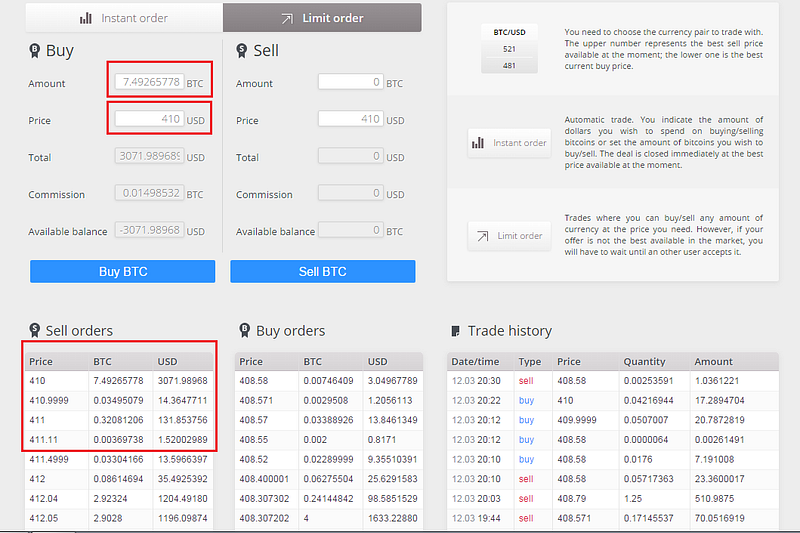
Task: Click the Buy Available balance field
Action: click(149, 230)
